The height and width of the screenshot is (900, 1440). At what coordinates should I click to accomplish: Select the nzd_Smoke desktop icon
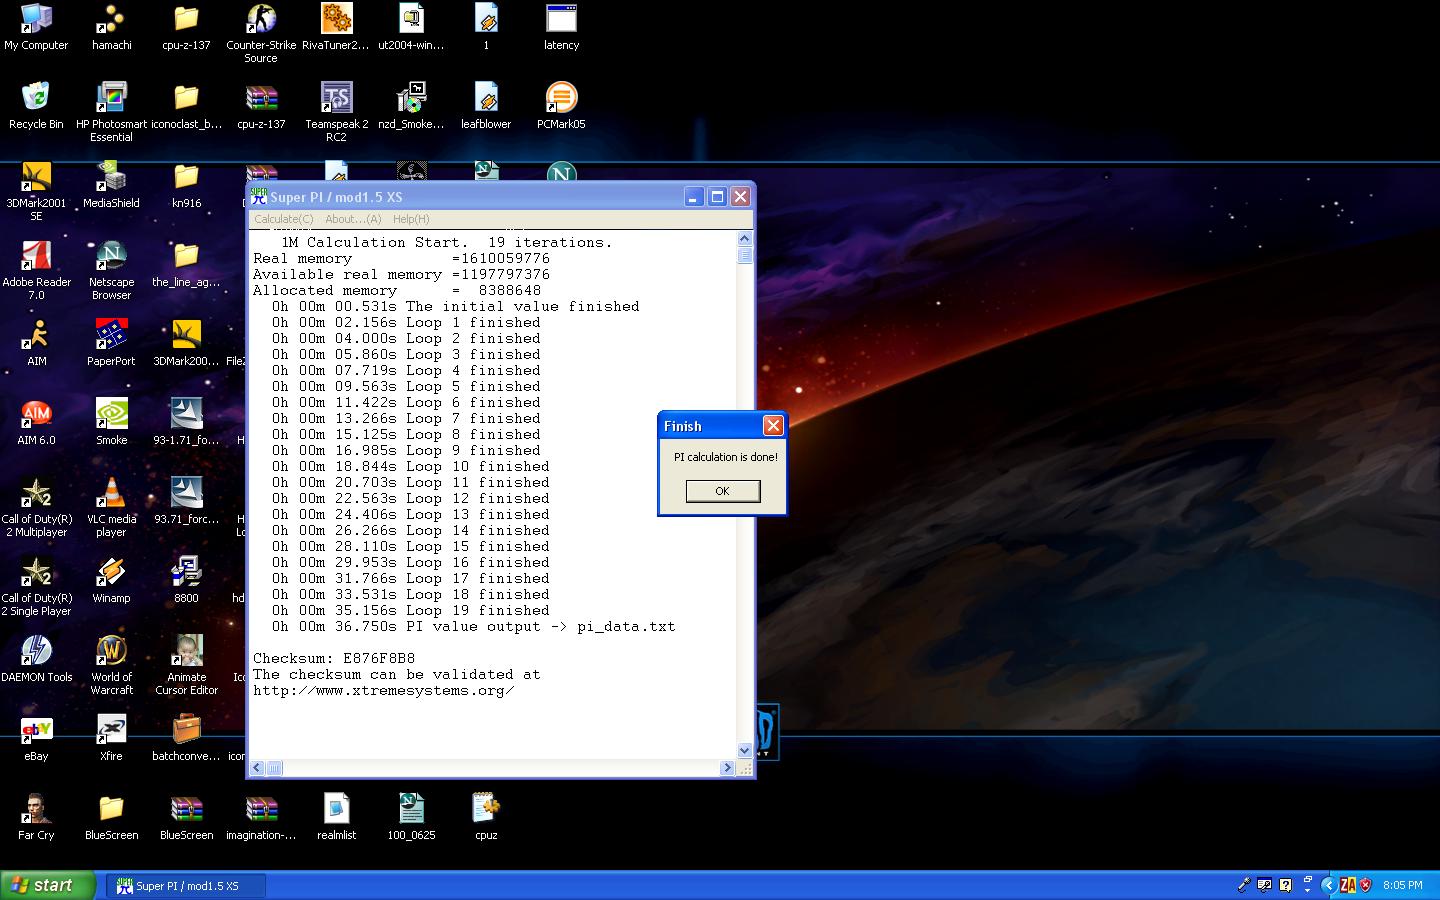[x=411, y=106]
